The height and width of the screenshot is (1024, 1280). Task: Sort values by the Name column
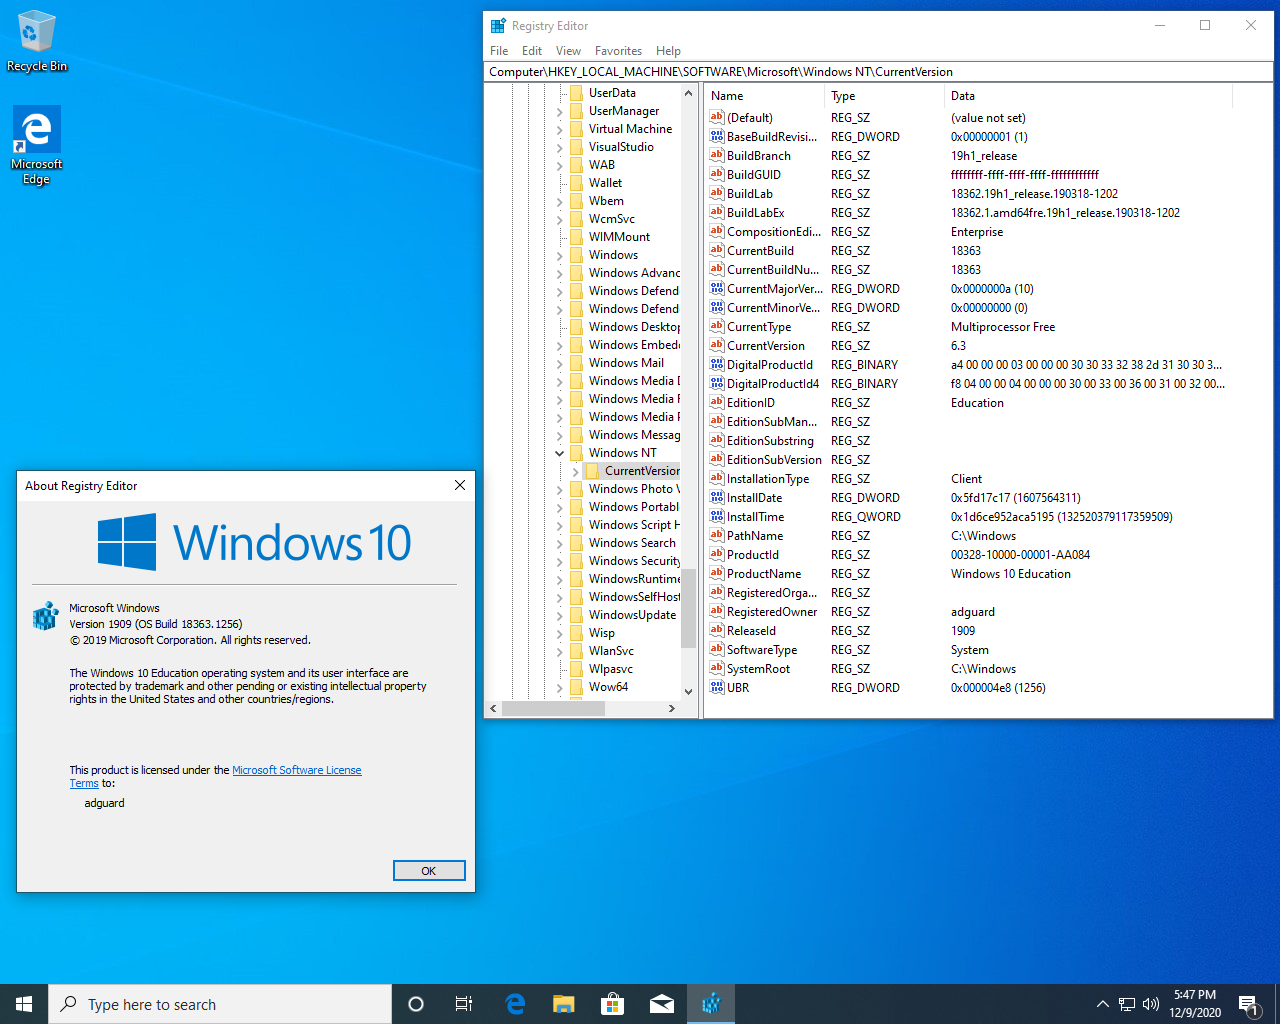tap(765, 96)
